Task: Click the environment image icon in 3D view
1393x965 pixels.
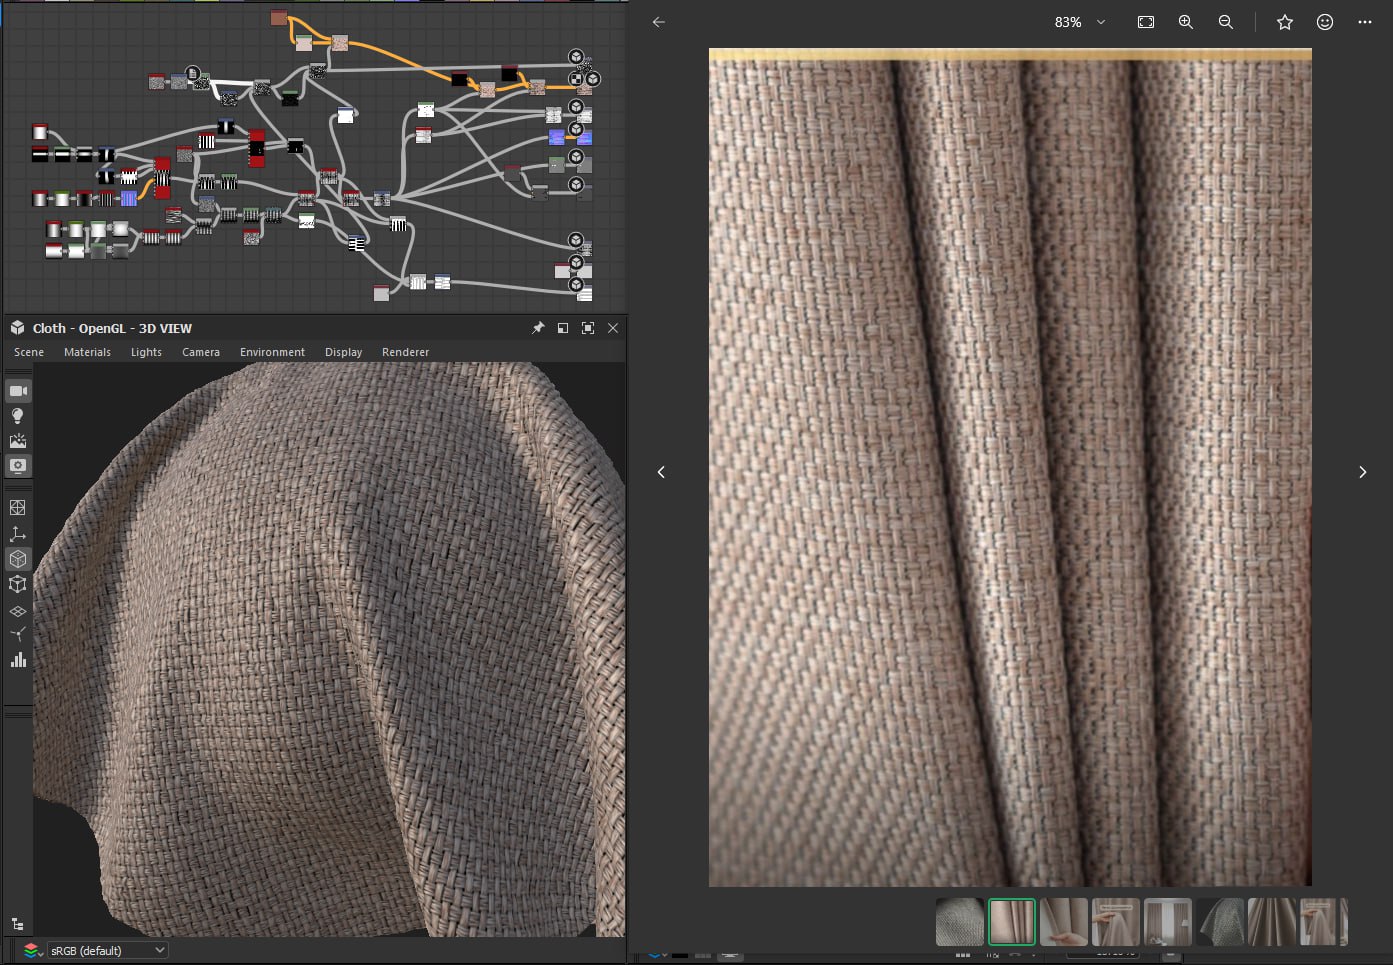Action: (18, 441)
